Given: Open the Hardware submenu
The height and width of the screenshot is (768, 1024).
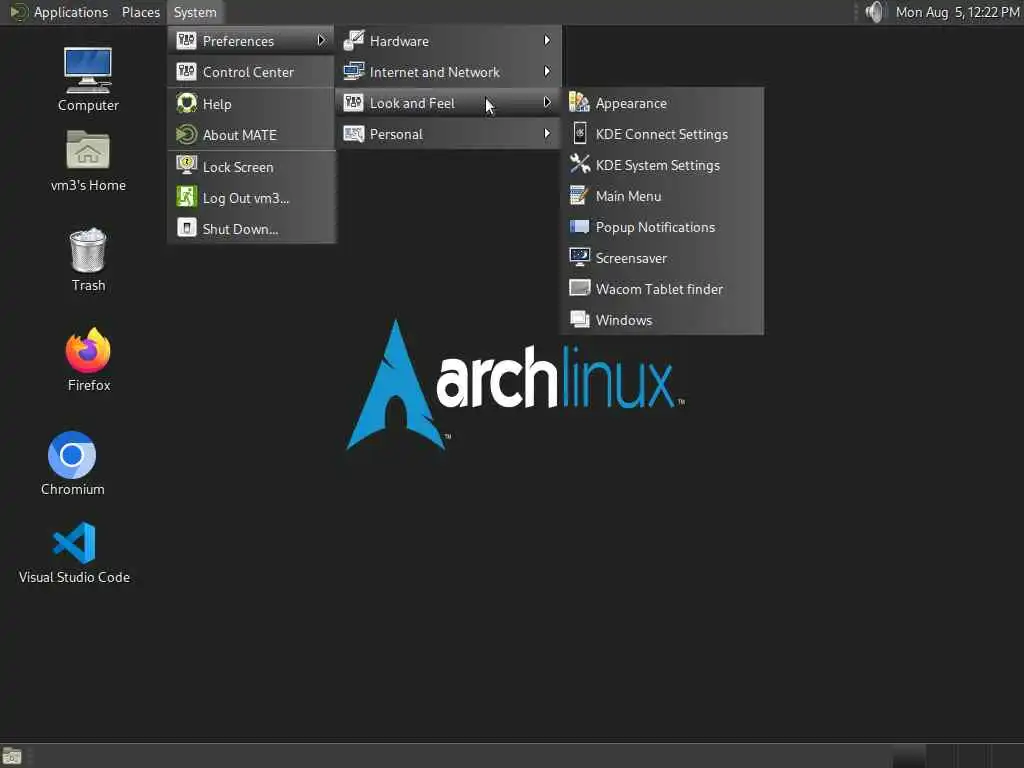Looking at the screenshot, I should pyautogui.click(x=448, y=40).
